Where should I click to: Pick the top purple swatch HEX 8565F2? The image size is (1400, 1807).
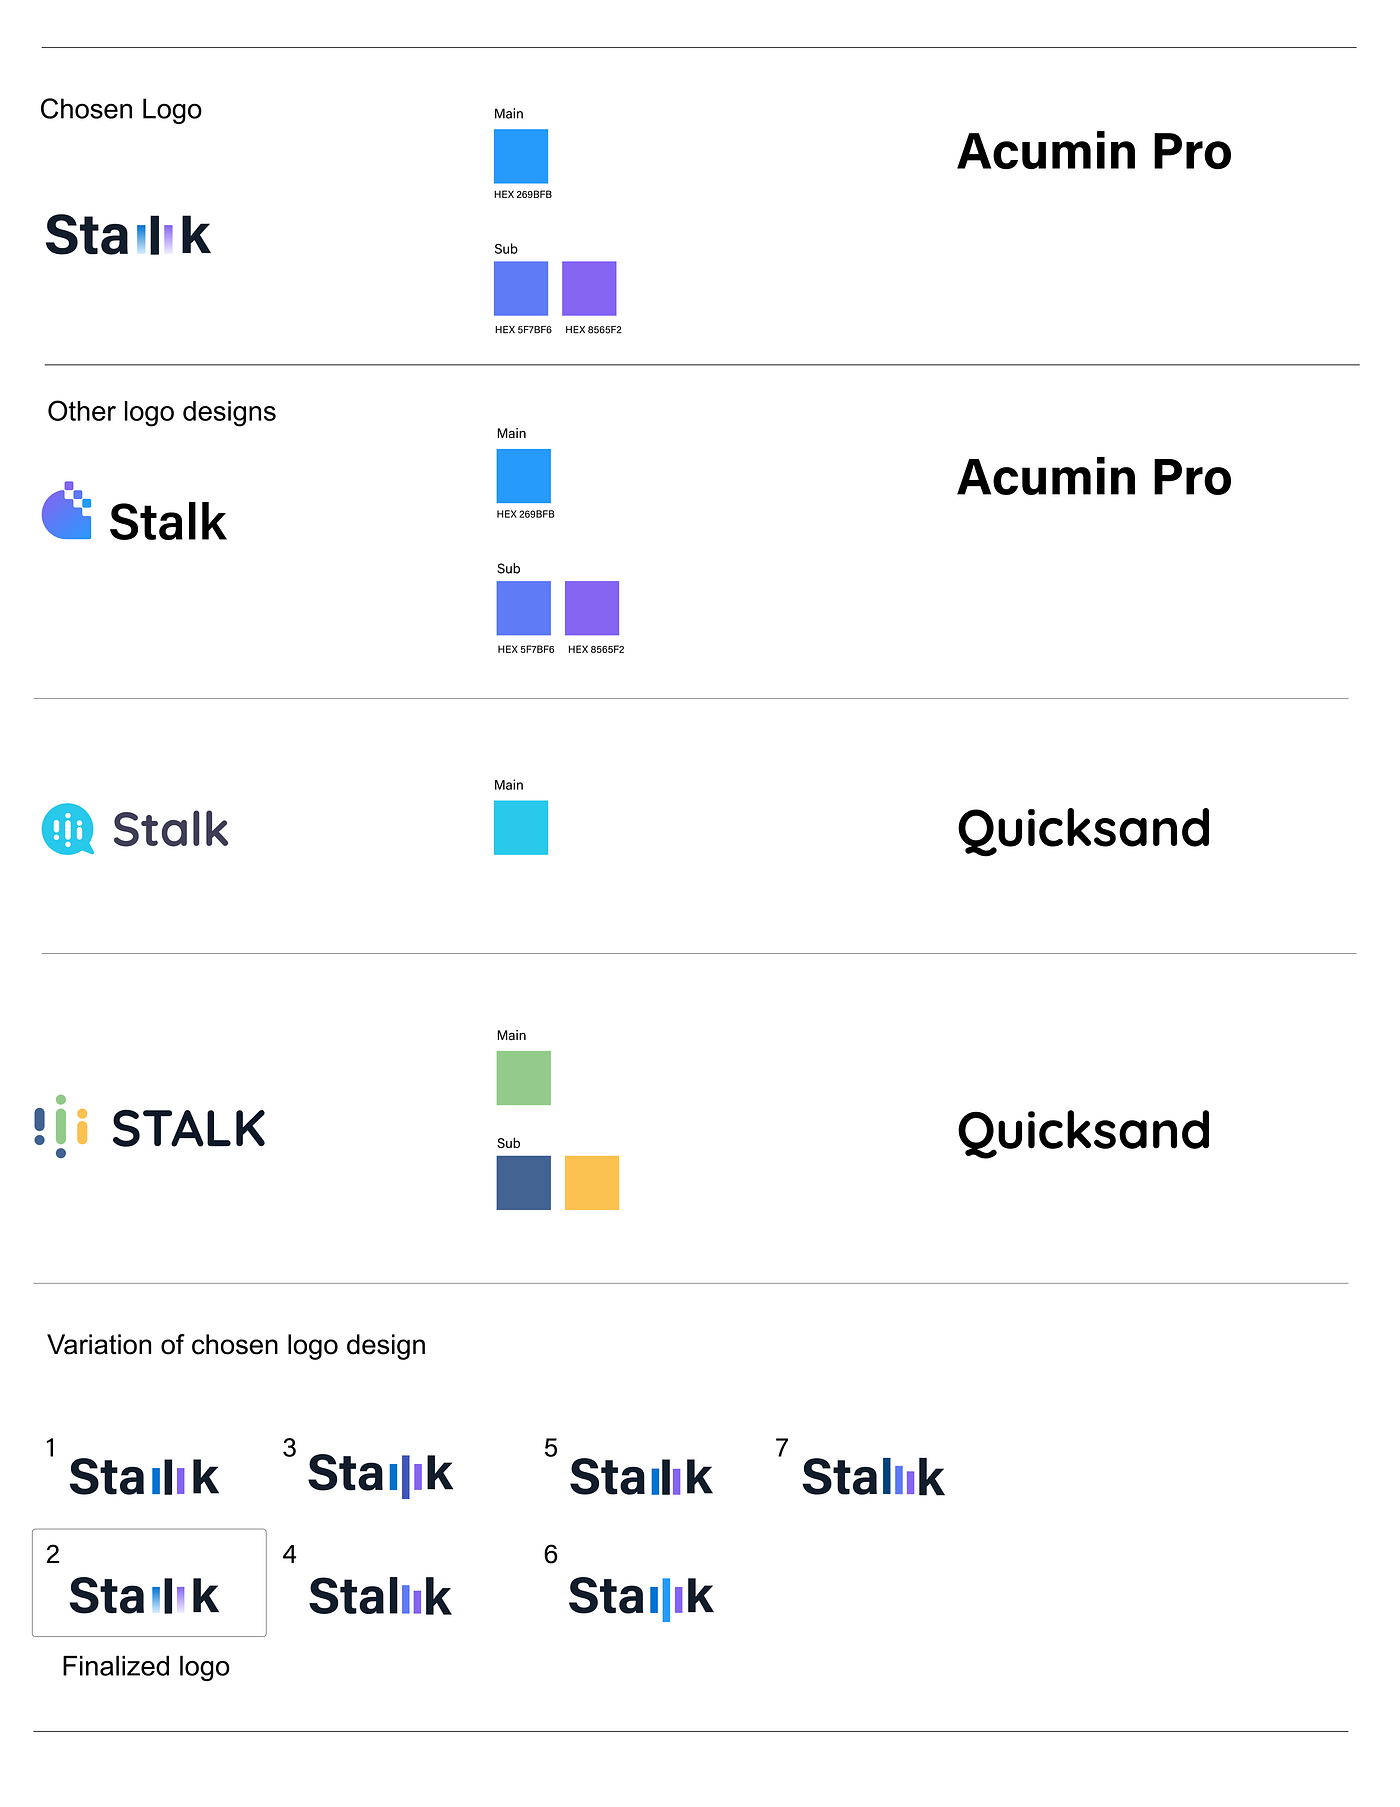pyautogui.click(x=589, y=288)
